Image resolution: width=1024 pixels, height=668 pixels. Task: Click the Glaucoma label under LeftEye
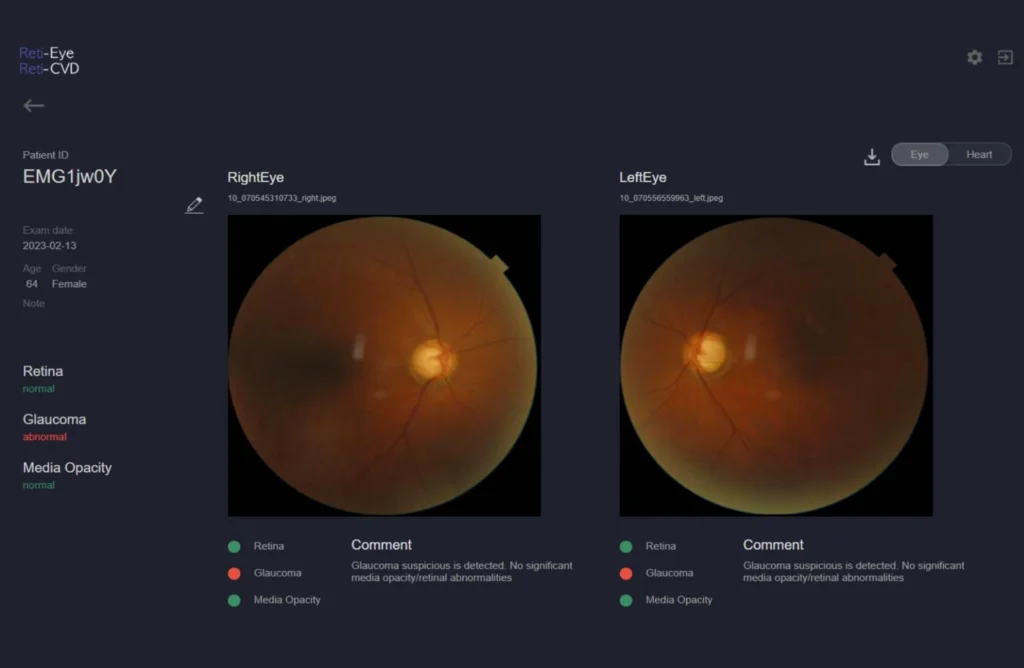669,573
